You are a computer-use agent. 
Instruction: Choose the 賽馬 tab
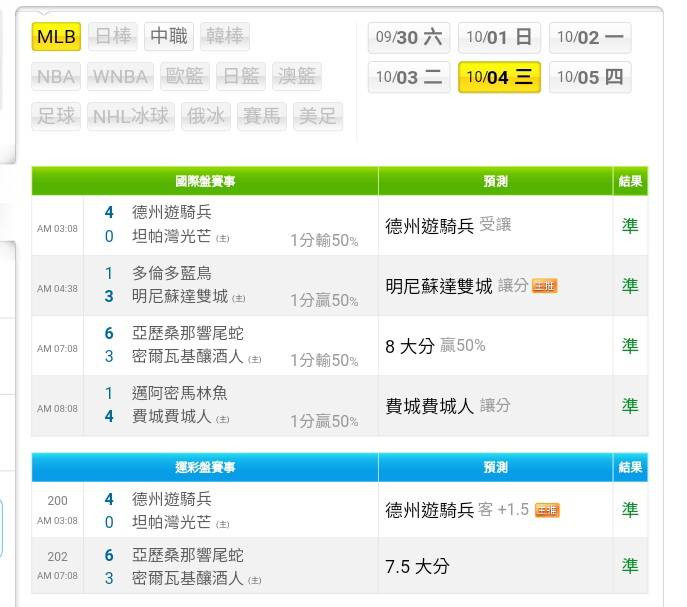262,117
